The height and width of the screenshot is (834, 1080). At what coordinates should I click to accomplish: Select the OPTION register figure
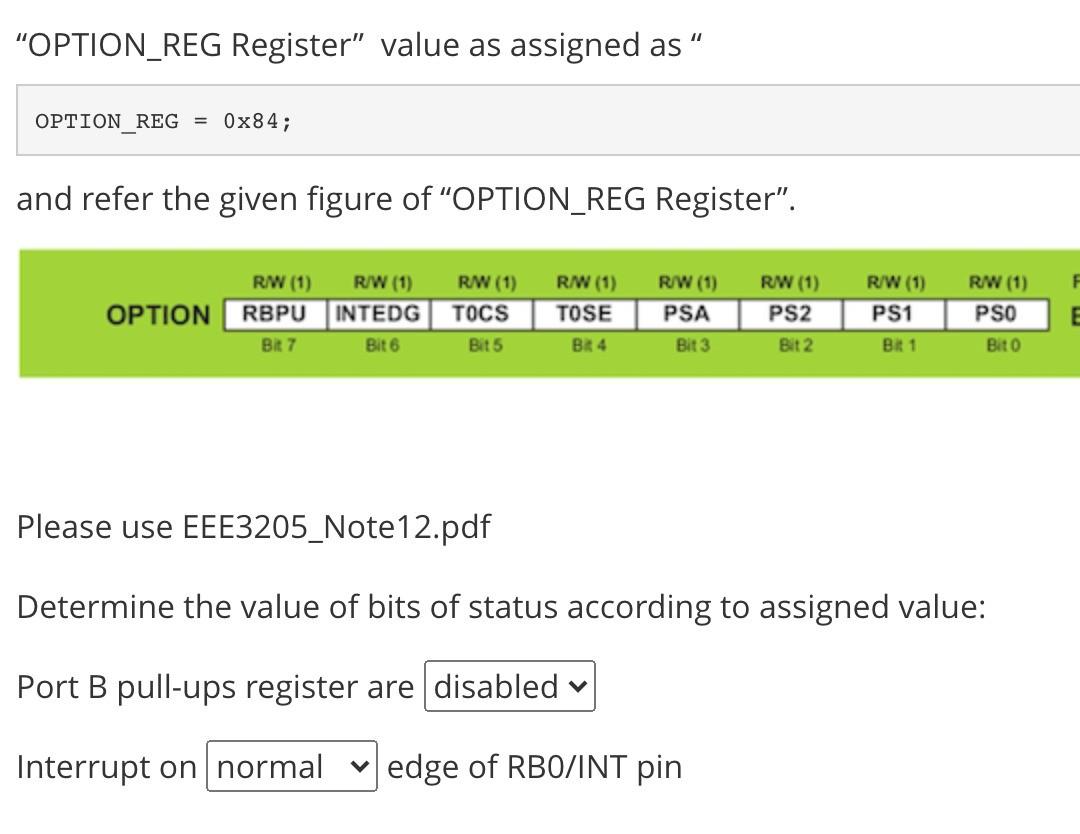[550, 313]
